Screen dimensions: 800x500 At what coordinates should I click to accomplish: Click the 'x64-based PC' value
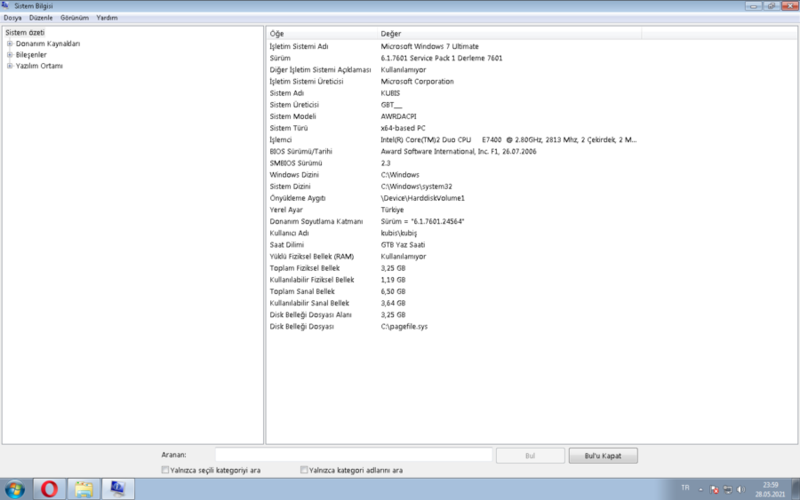point(403,129)
